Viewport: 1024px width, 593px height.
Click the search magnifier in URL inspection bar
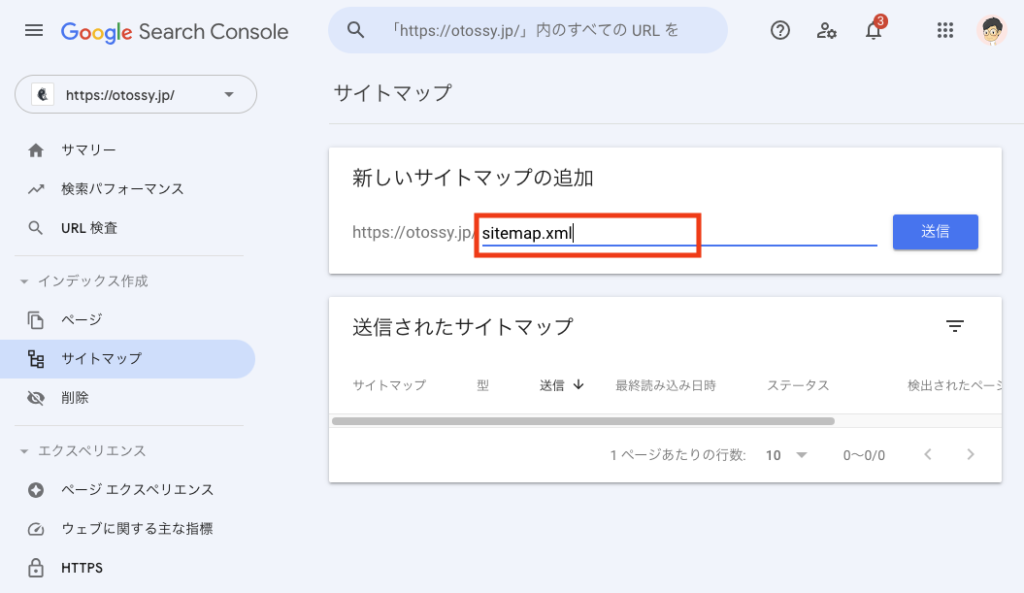coord(356,31)
